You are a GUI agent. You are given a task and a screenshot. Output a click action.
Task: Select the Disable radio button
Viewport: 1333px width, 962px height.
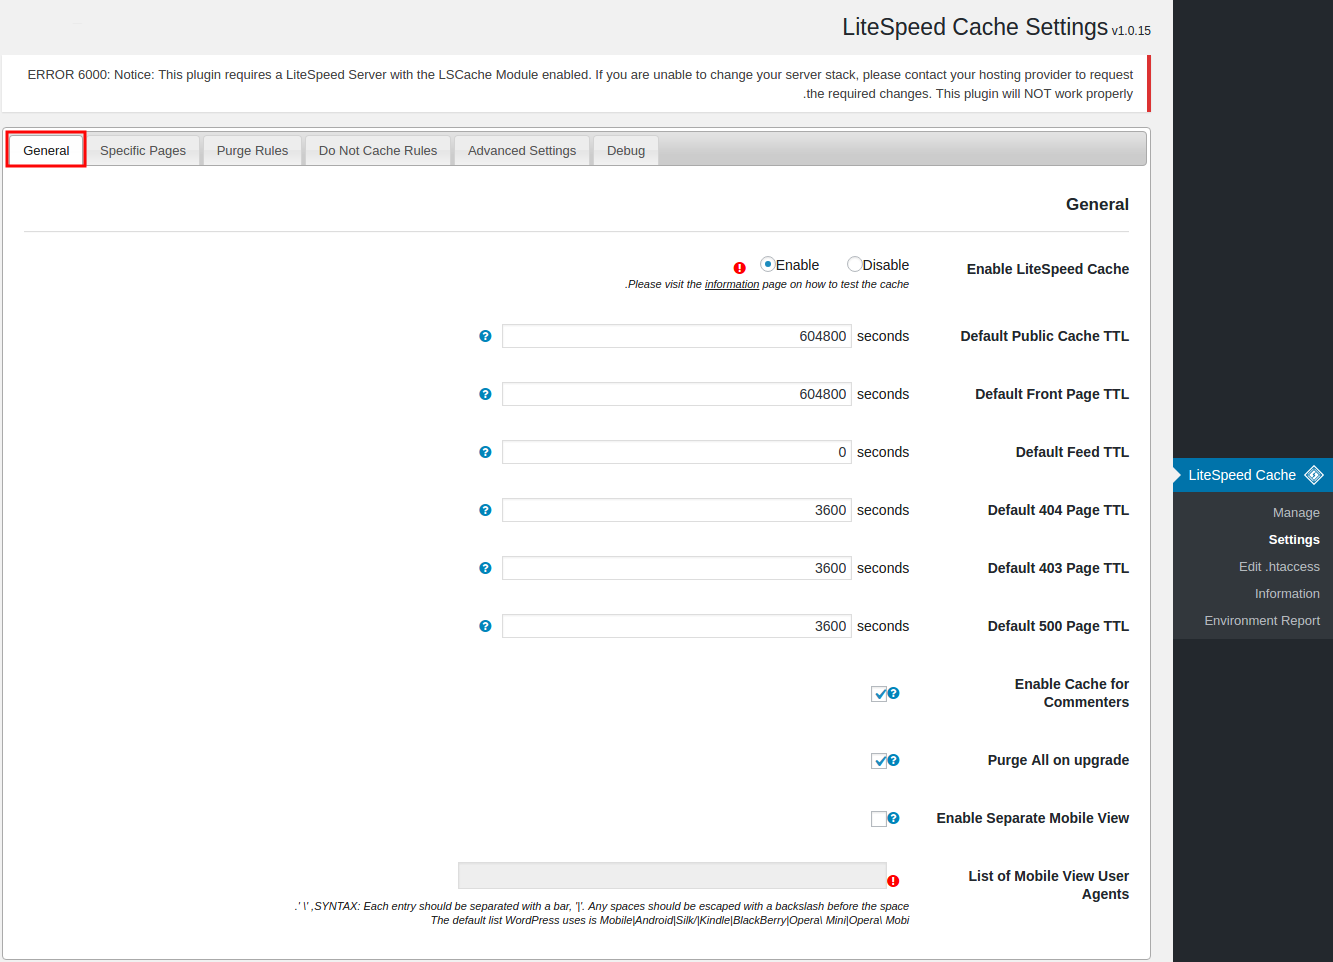[x=854, y=264]
